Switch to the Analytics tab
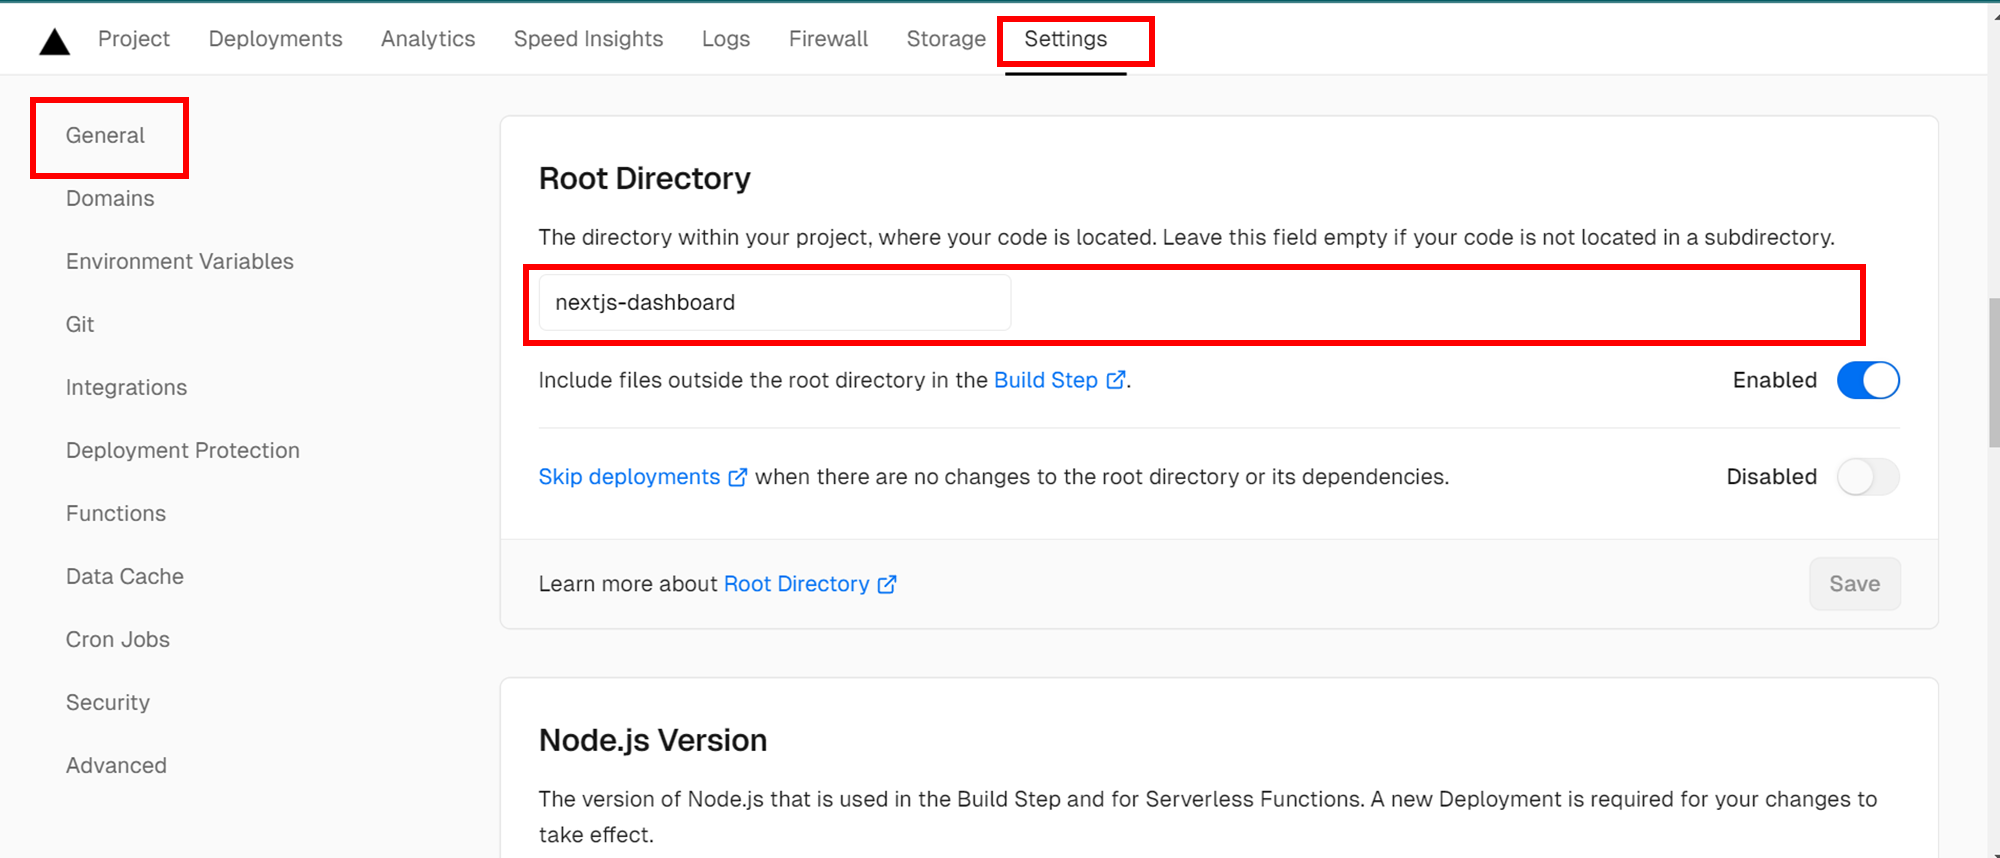The width and height of the screenshot is (2000, 858). point(428,39)
